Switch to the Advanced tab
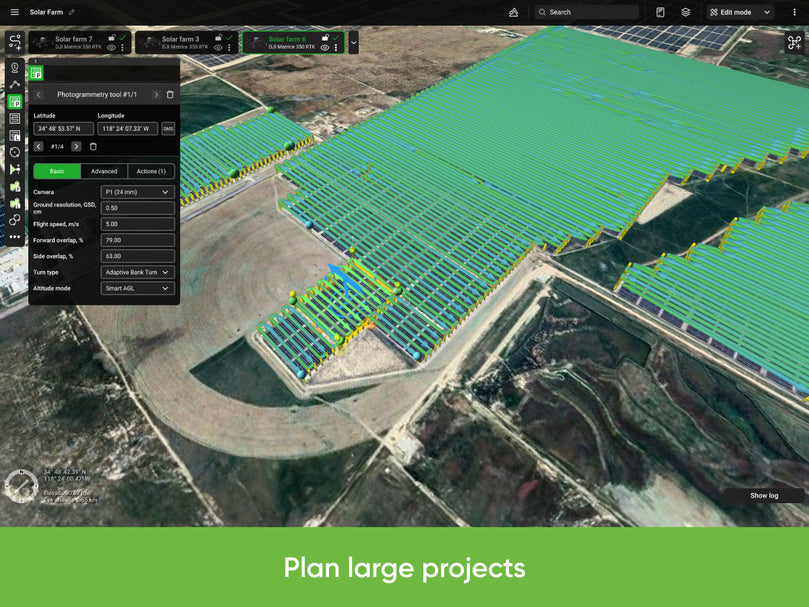Viewport: 809px width, 607px height. pos(104,171)
